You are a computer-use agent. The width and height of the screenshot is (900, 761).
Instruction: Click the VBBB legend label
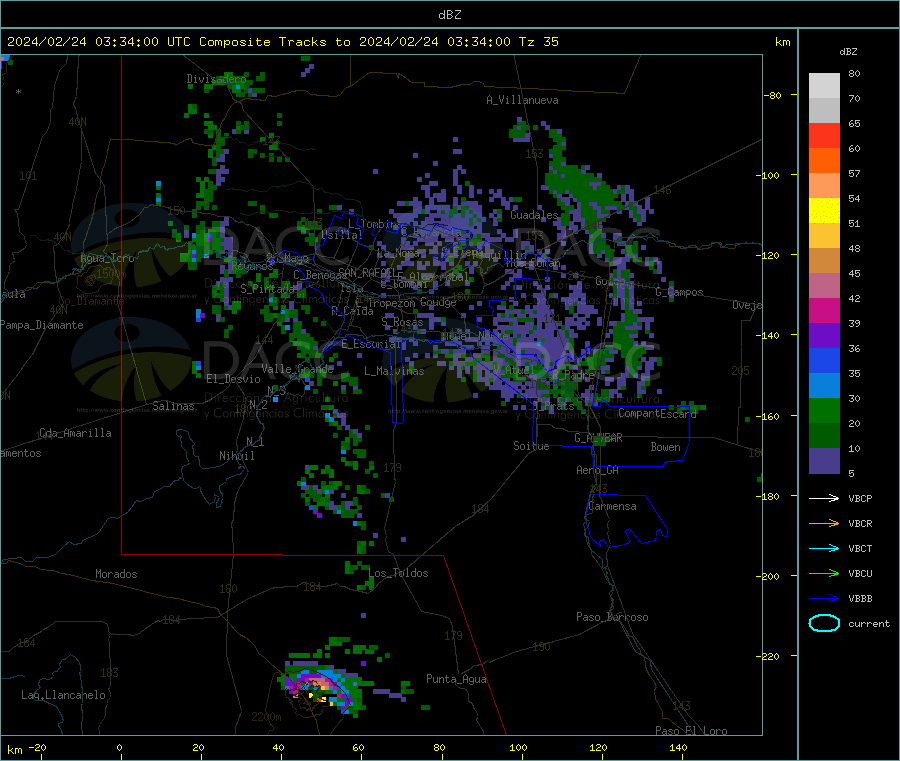pos(860,599)
